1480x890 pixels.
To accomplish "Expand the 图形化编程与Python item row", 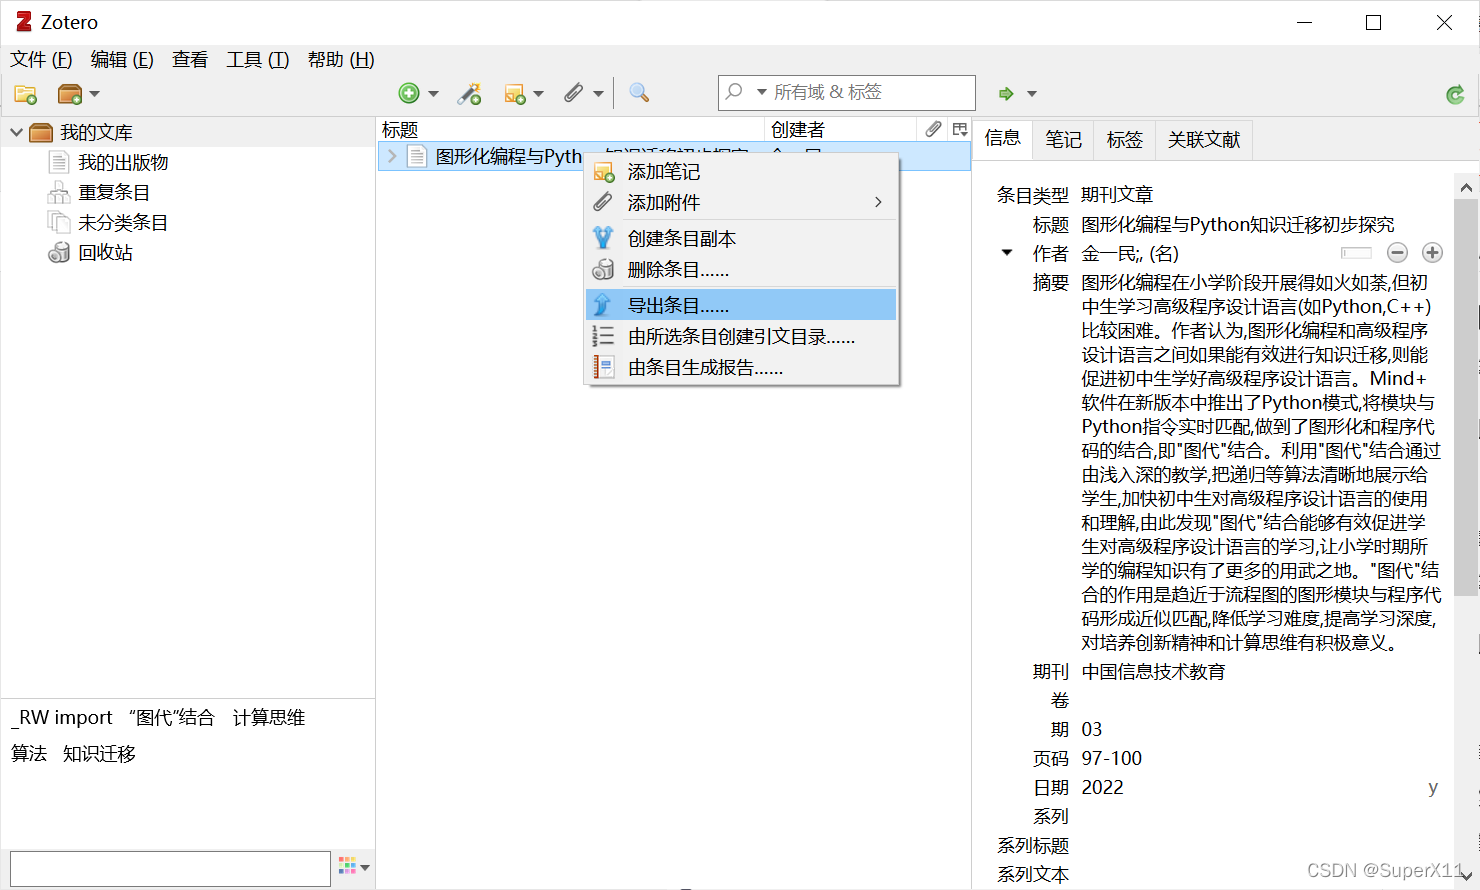I will coord(392,156).
